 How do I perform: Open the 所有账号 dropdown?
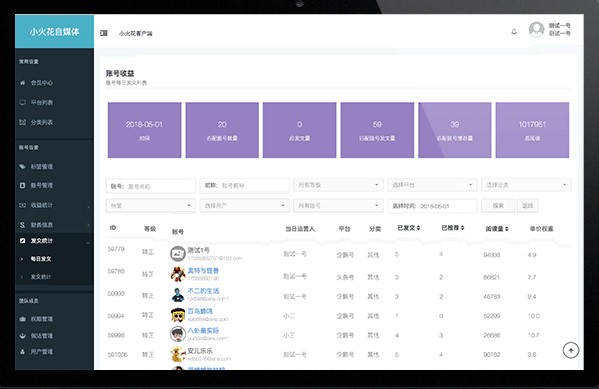tap(338, 206)
